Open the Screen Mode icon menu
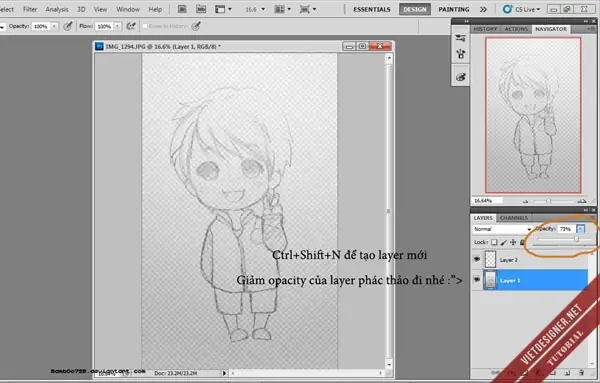This screenshot has width=600, height=383. 308,9
